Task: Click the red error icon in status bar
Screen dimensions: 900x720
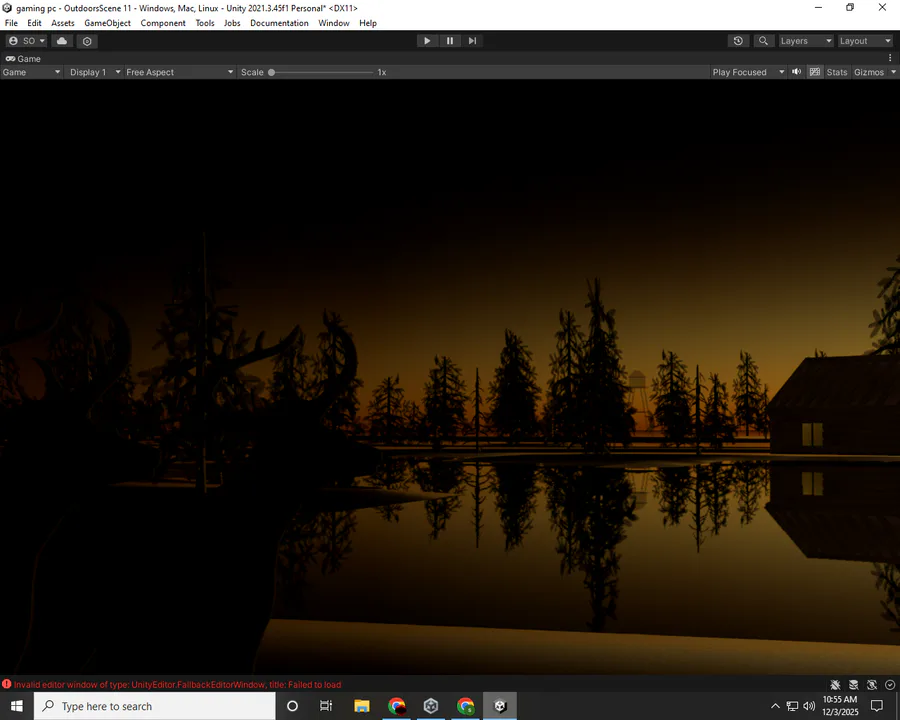Action: 6,684
